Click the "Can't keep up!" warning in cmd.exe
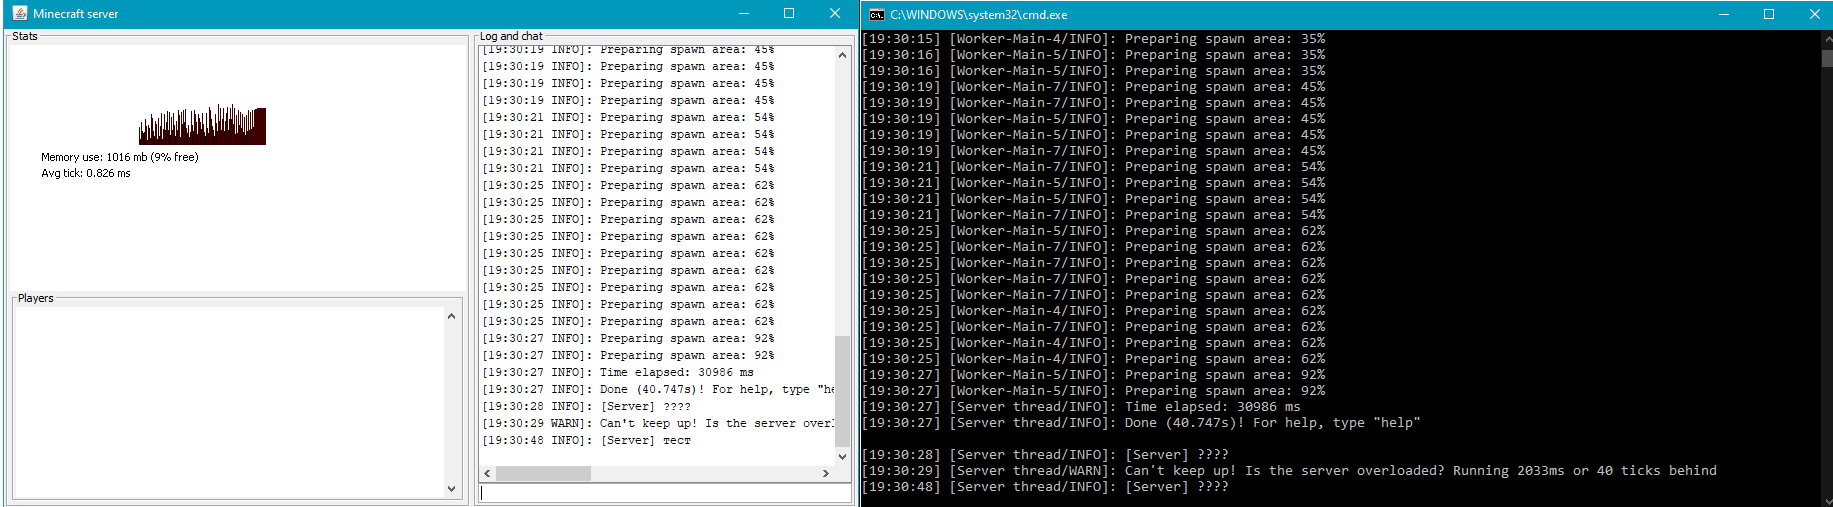 click(x=1290, y=471)
